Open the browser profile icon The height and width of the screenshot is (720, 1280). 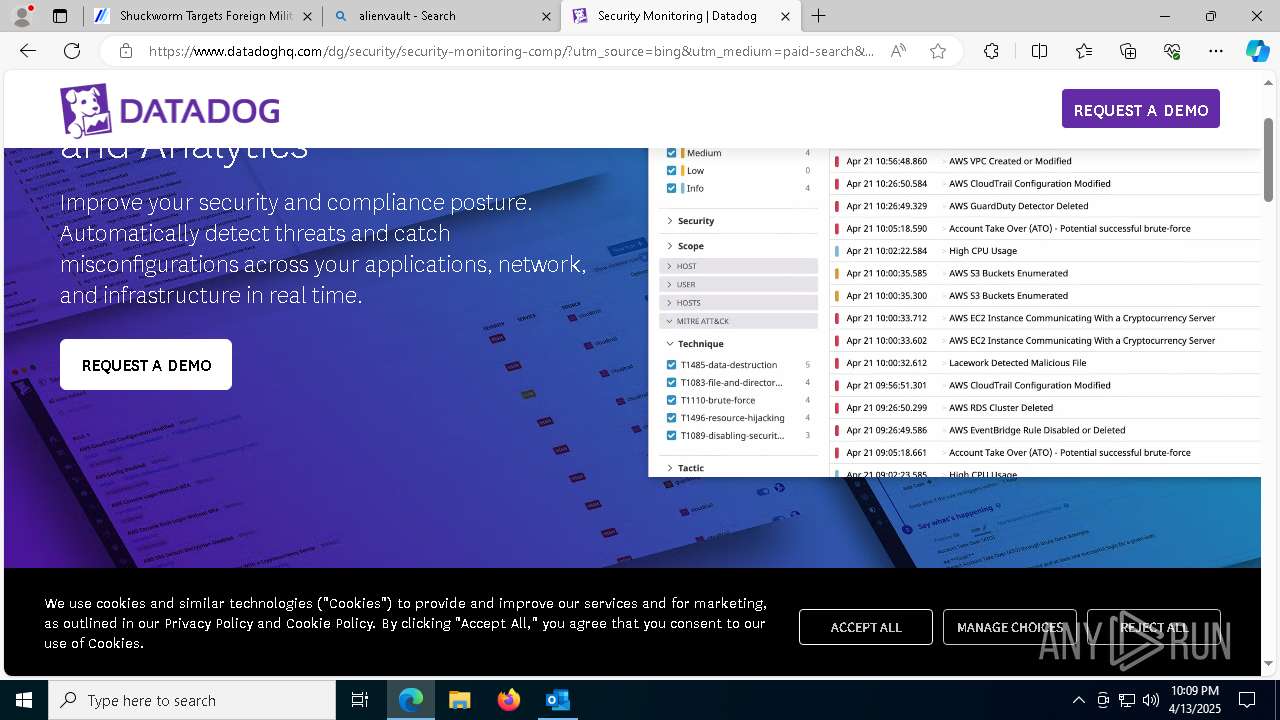pyautogui.click(x=21, y=16)
